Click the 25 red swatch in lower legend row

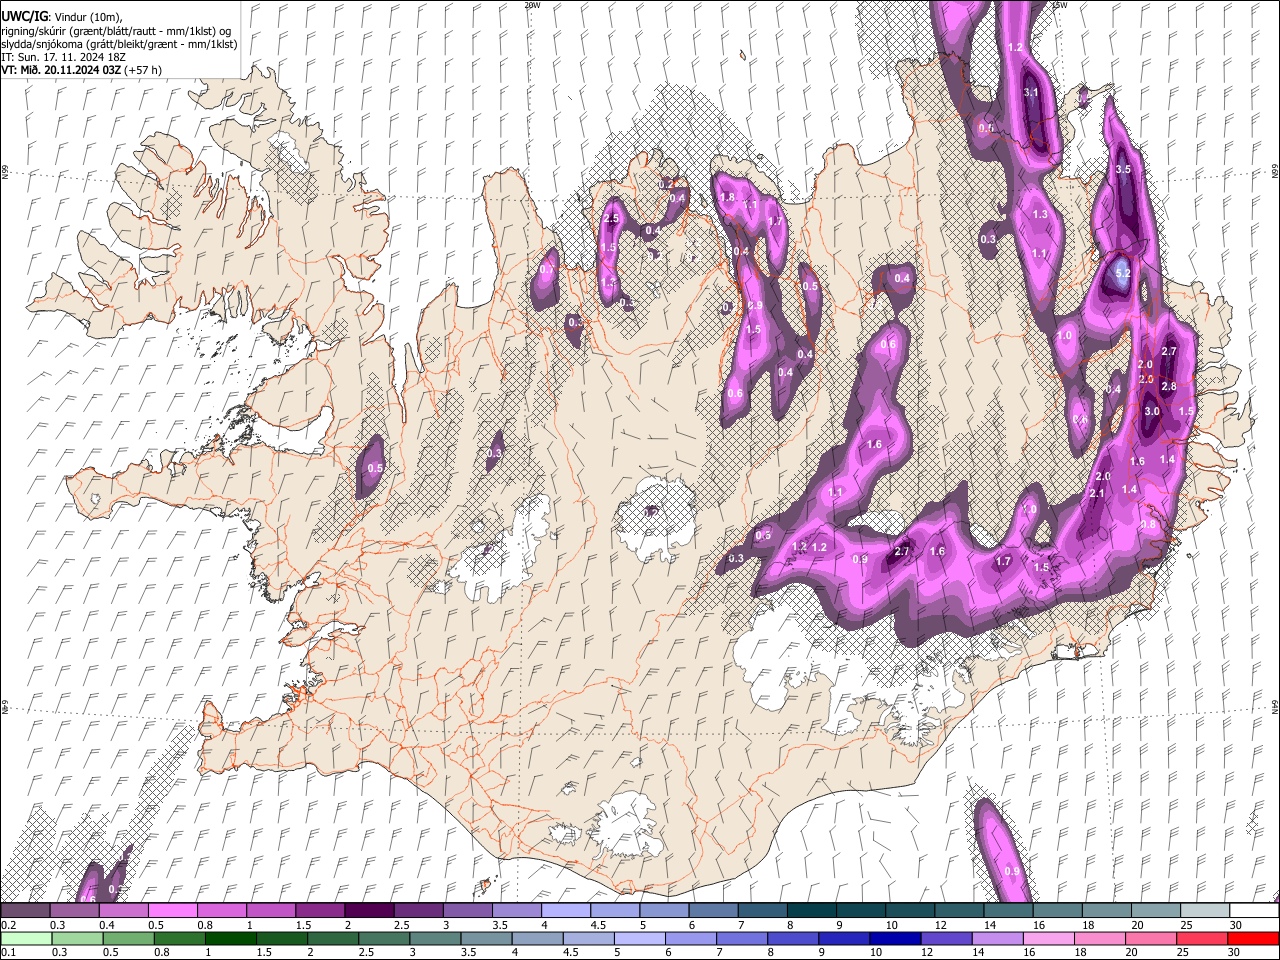point(1202,939)
